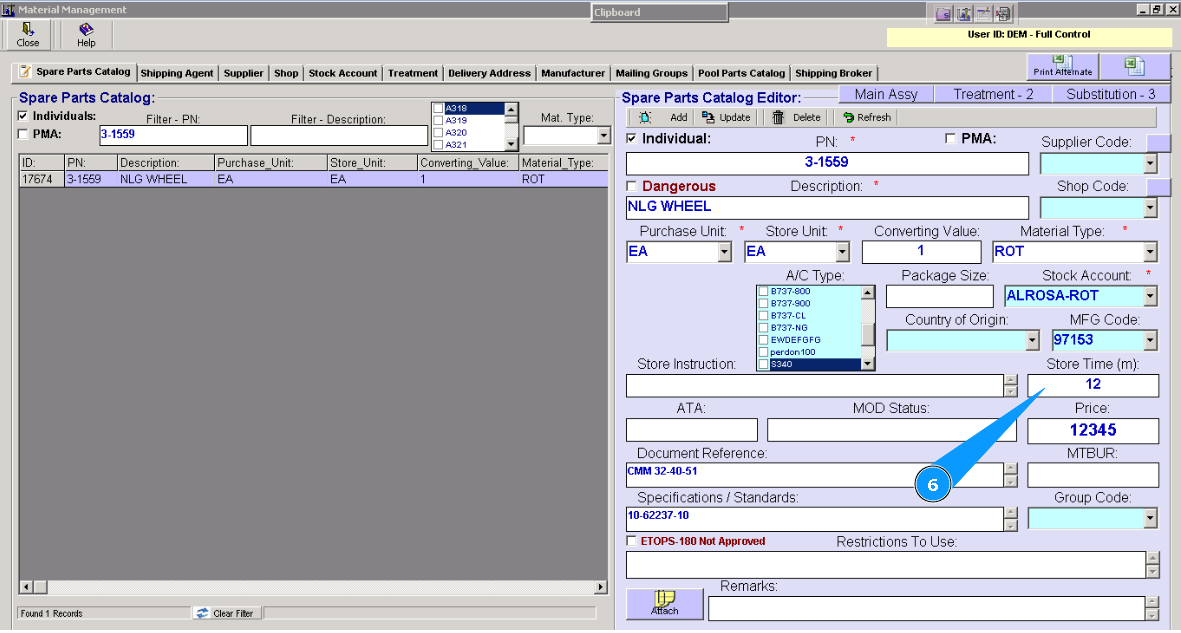Click the Clear Filter button
Screen dimensions: 1181x633
(x=226, y=613)
